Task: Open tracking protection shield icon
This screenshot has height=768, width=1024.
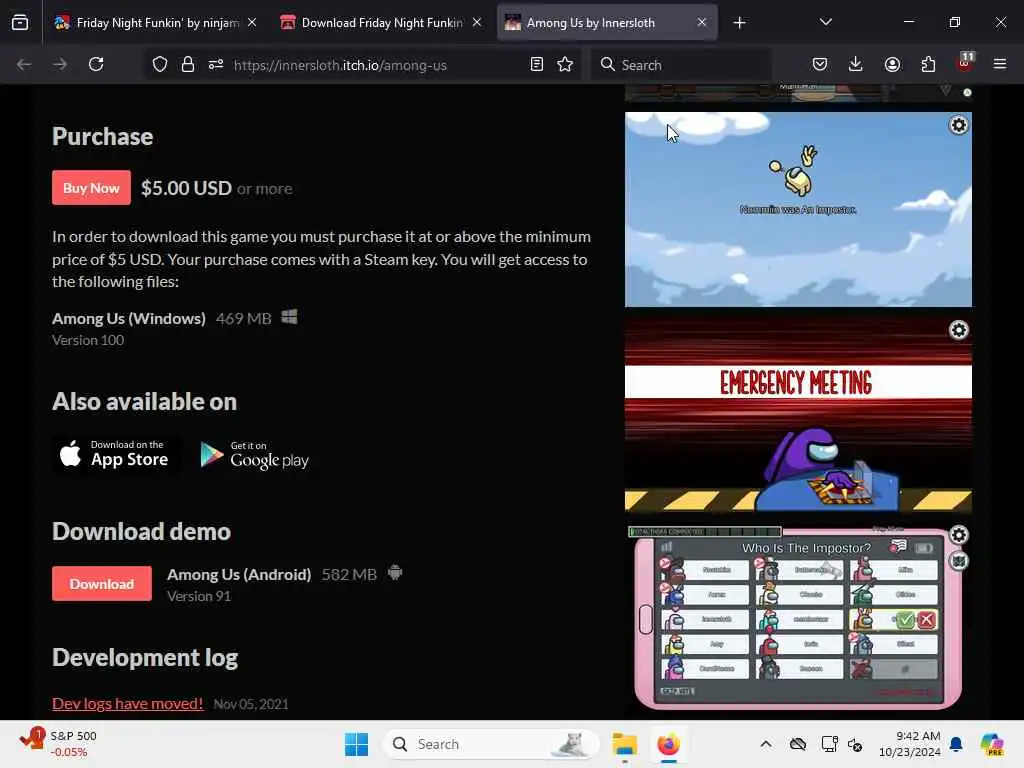Action: click(x=160, y=64)
